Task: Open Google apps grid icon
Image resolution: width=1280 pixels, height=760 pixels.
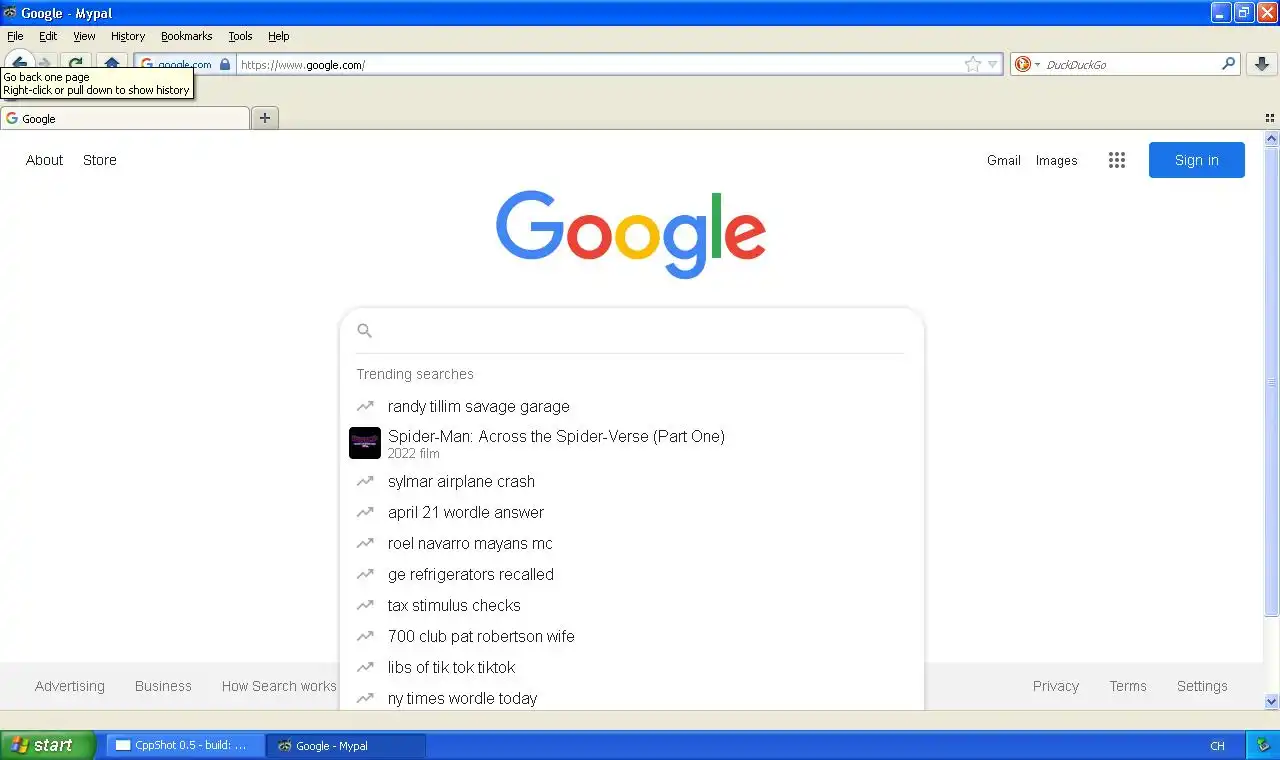Action: pos(1117,160)
